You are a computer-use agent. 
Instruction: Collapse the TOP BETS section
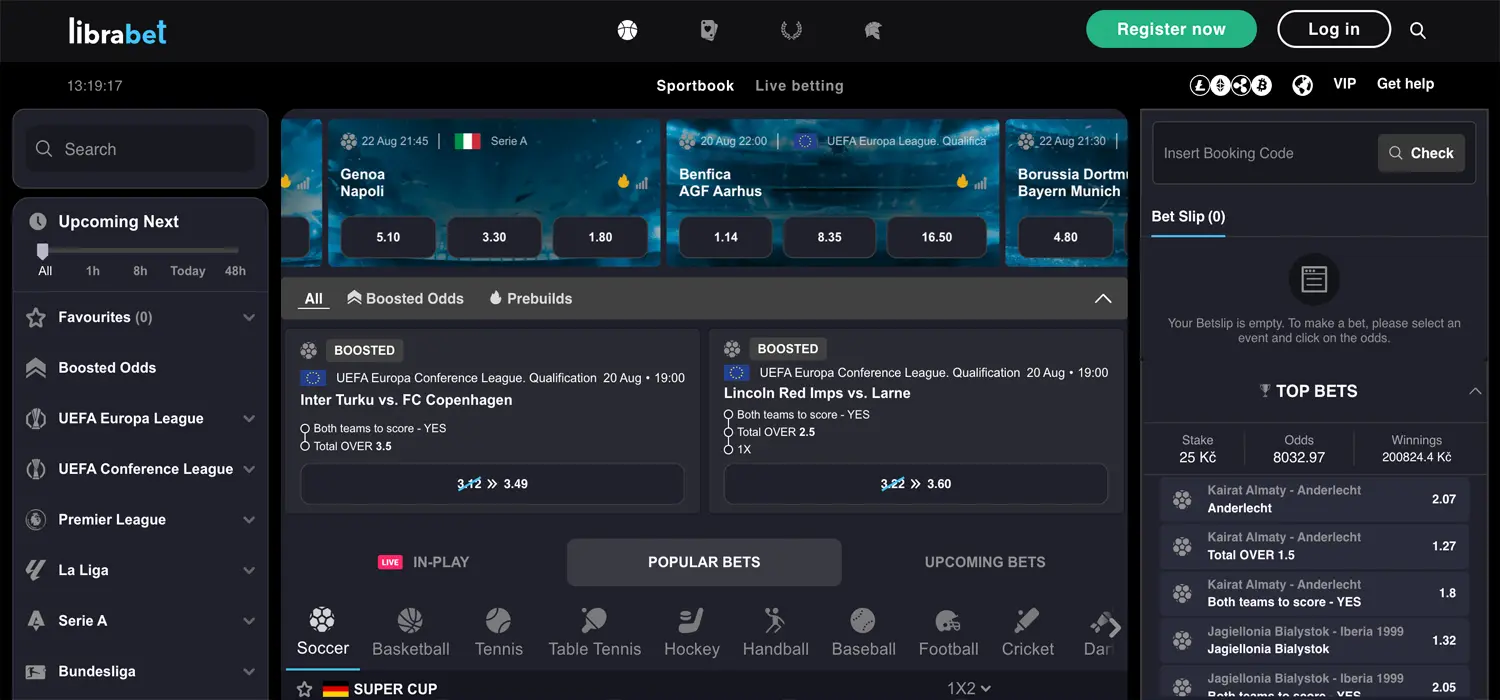coord(1475,391)
